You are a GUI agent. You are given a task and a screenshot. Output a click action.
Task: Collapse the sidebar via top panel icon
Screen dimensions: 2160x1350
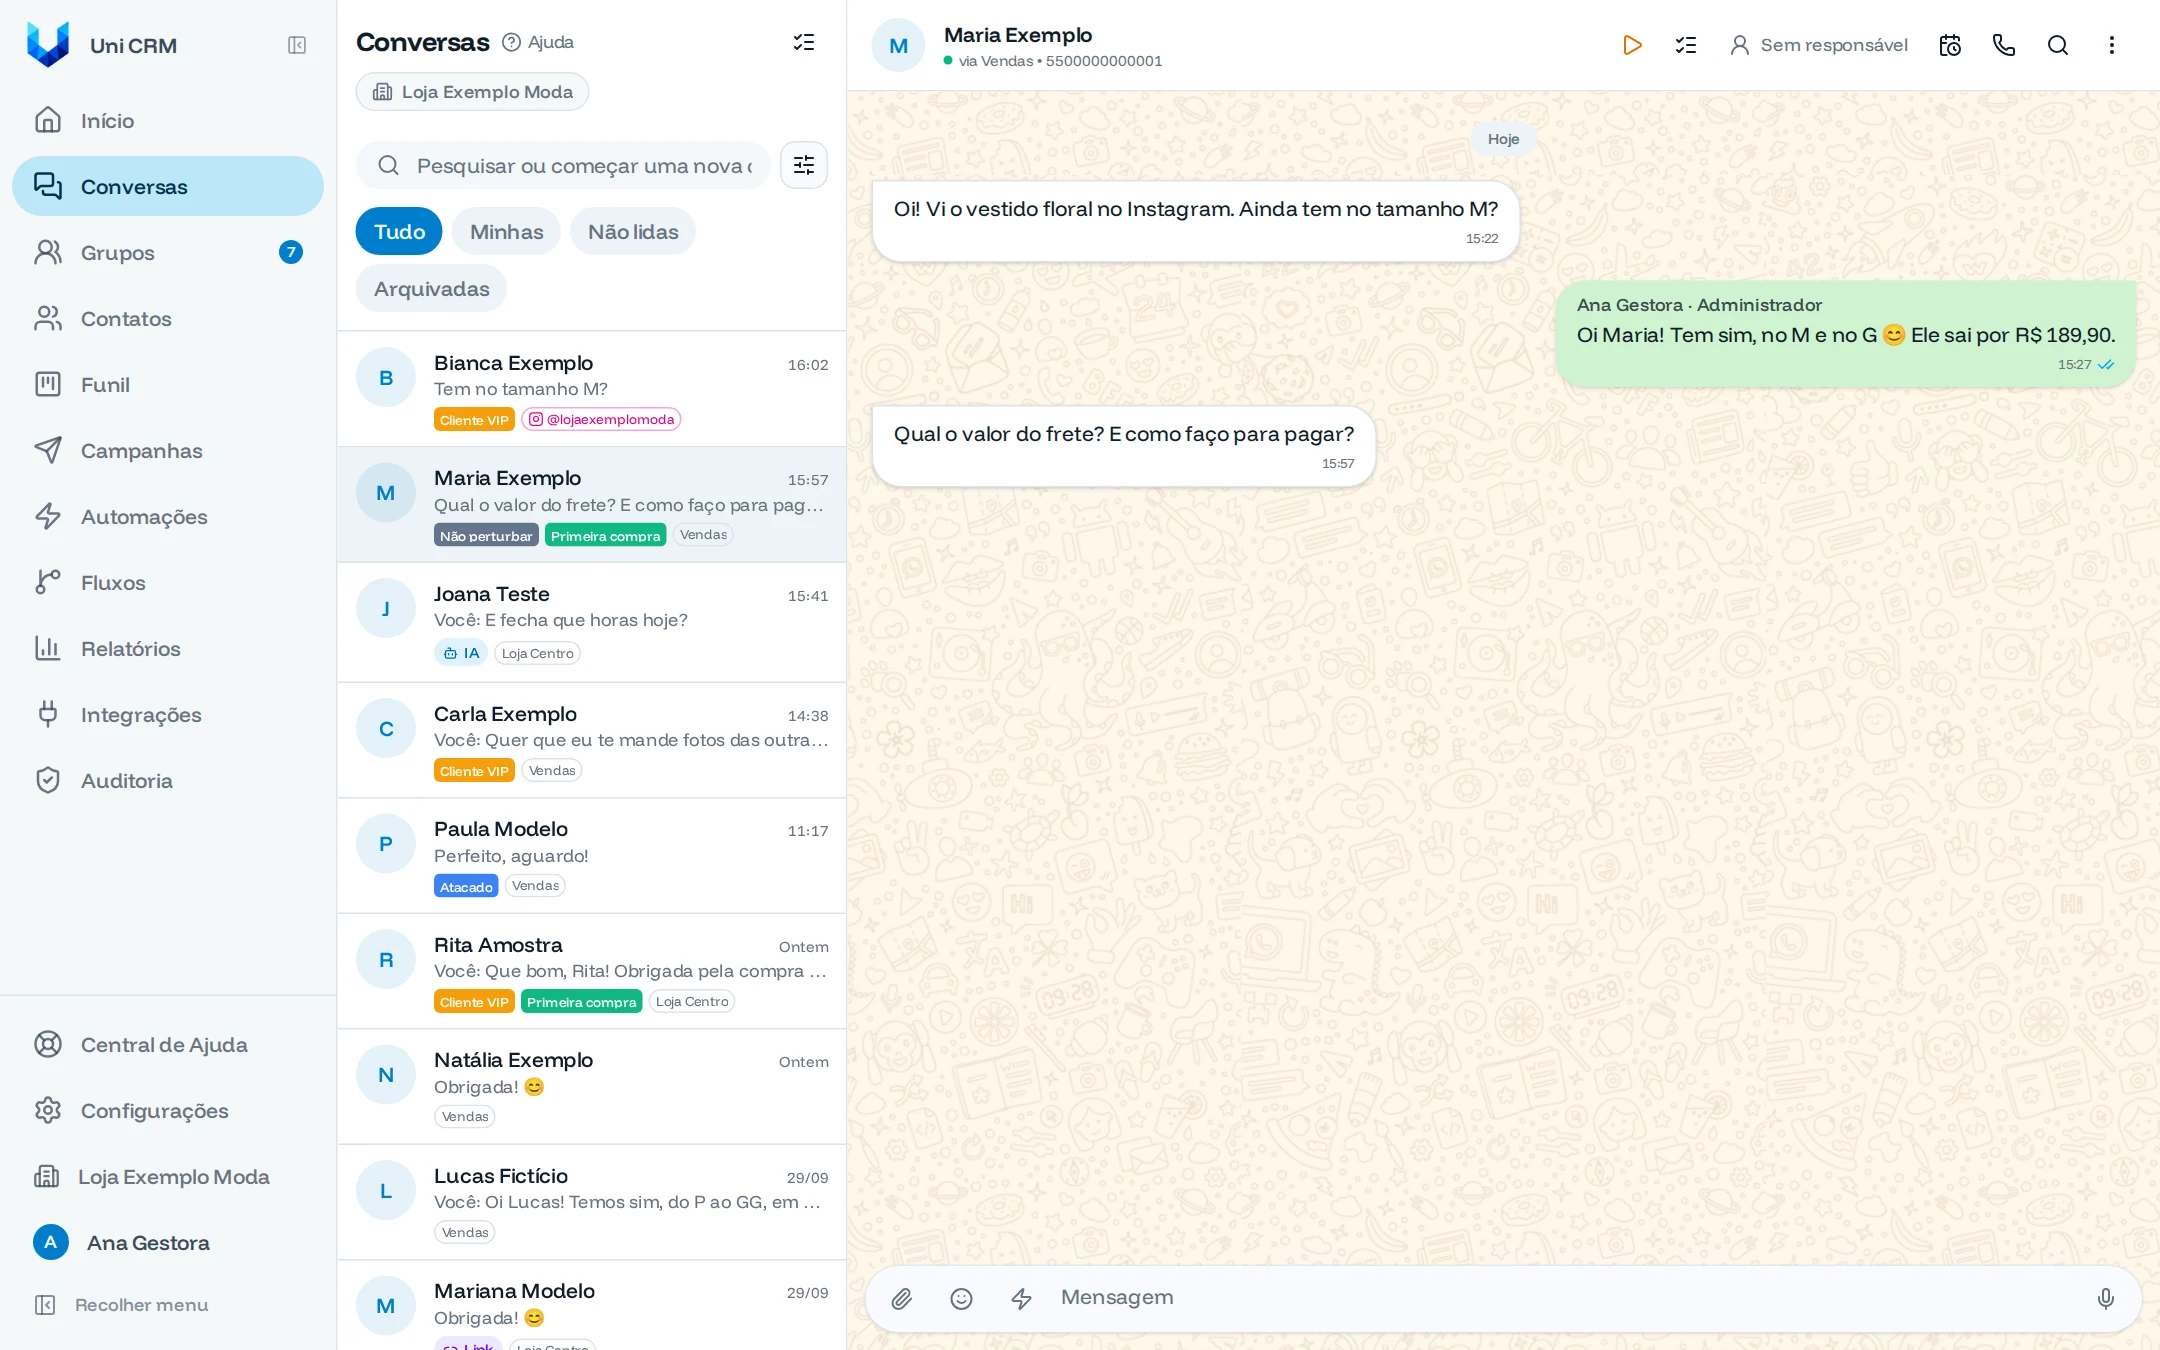click(x=297, y=45)
